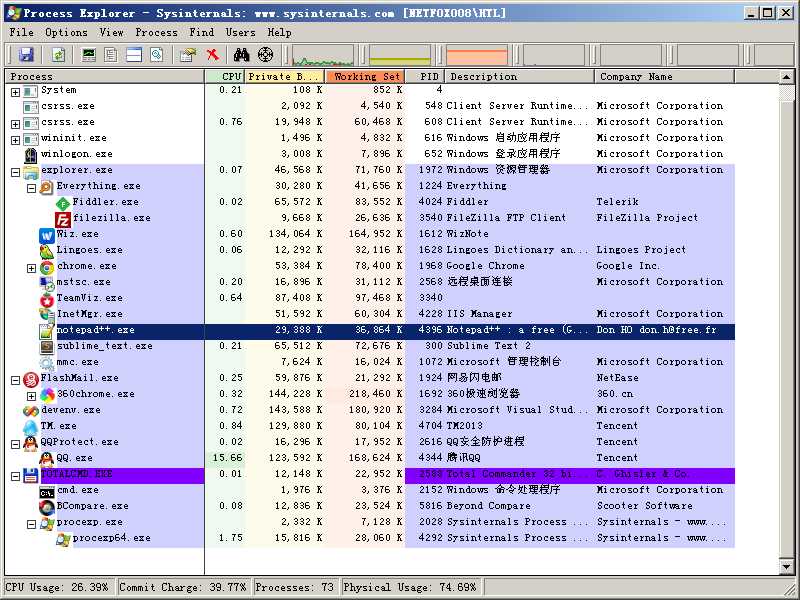
Task: Expand the wininit.exe tree node
Action: click(15, 140)
